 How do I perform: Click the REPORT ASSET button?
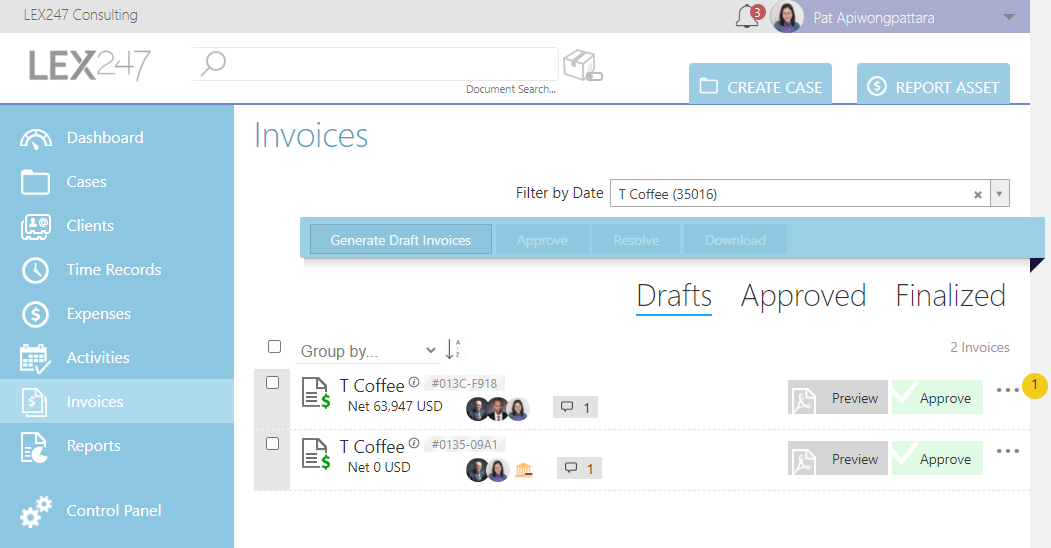pyautogui.click(x=933, y=84)
